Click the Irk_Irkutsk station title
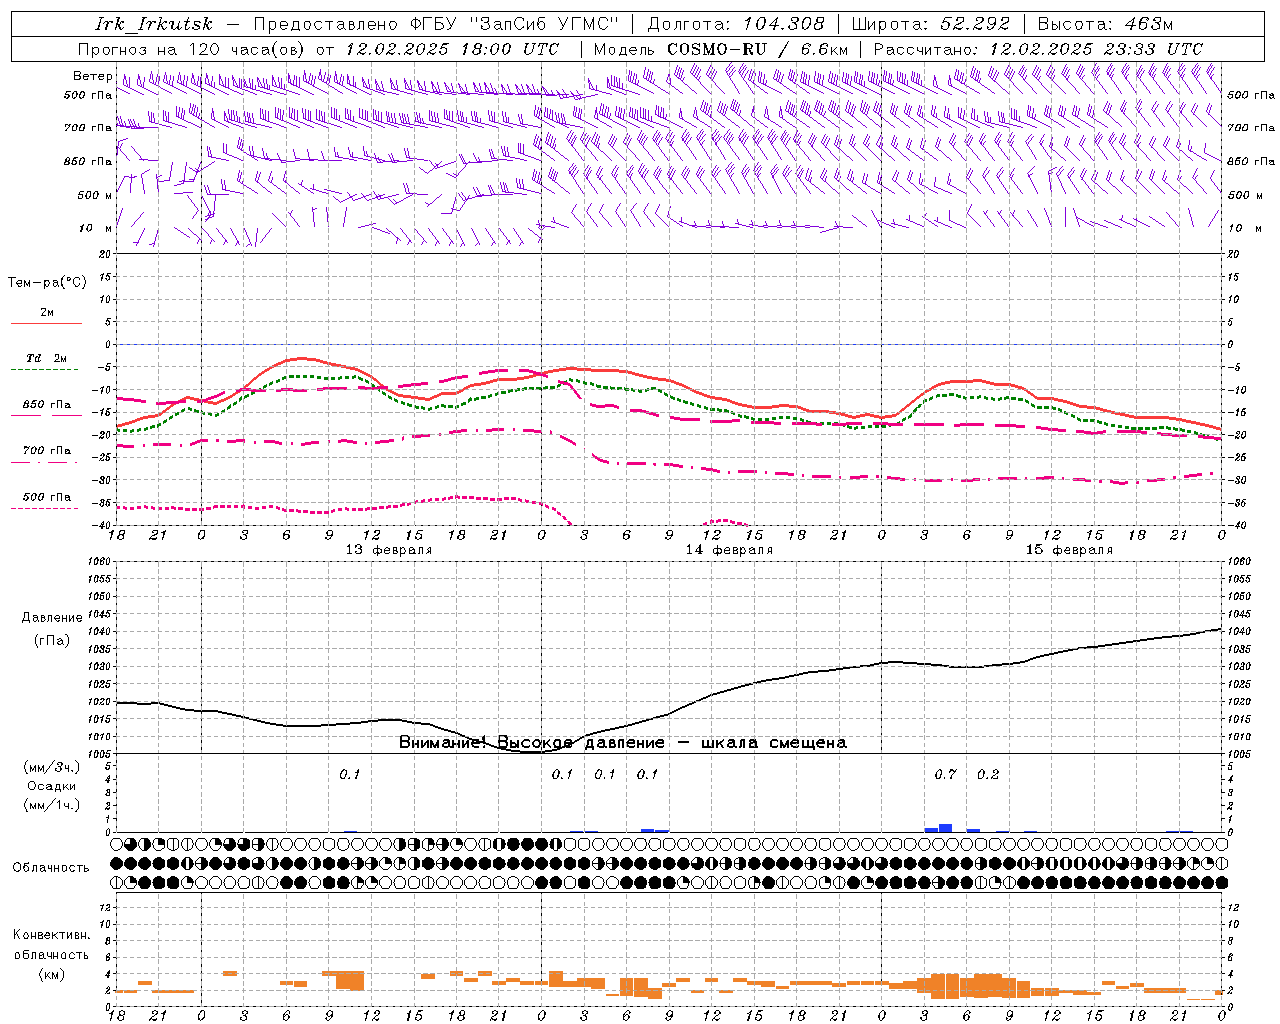Viewport: 1280px width, 1024px height. coord(154,24)
